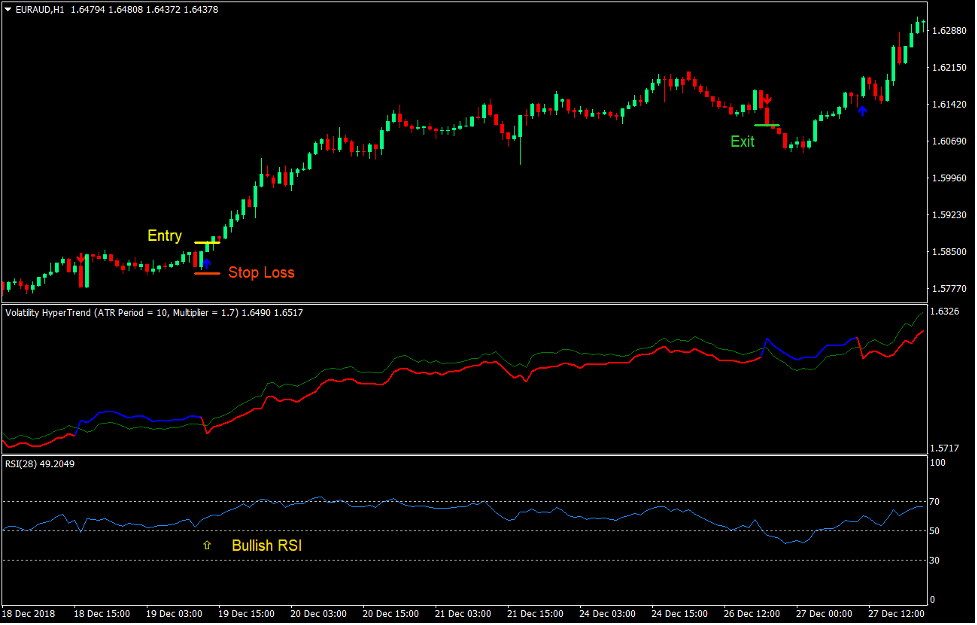Select the red exit arrow above Exit label
Screen dimensions: 977x625
click(767, 99)
